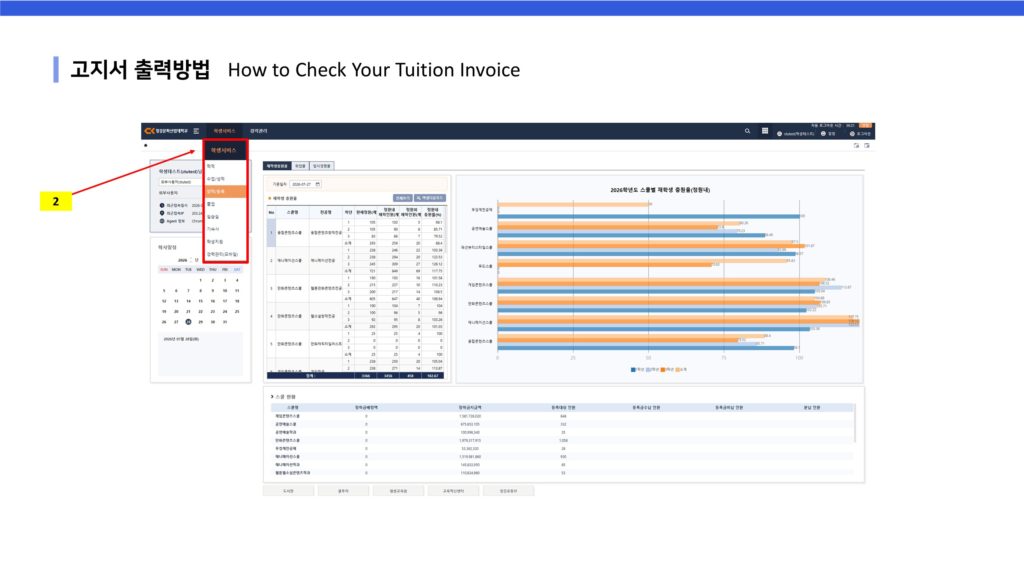
Task: Click the dark blue 1학년 legend swatch
Action: 633,370
